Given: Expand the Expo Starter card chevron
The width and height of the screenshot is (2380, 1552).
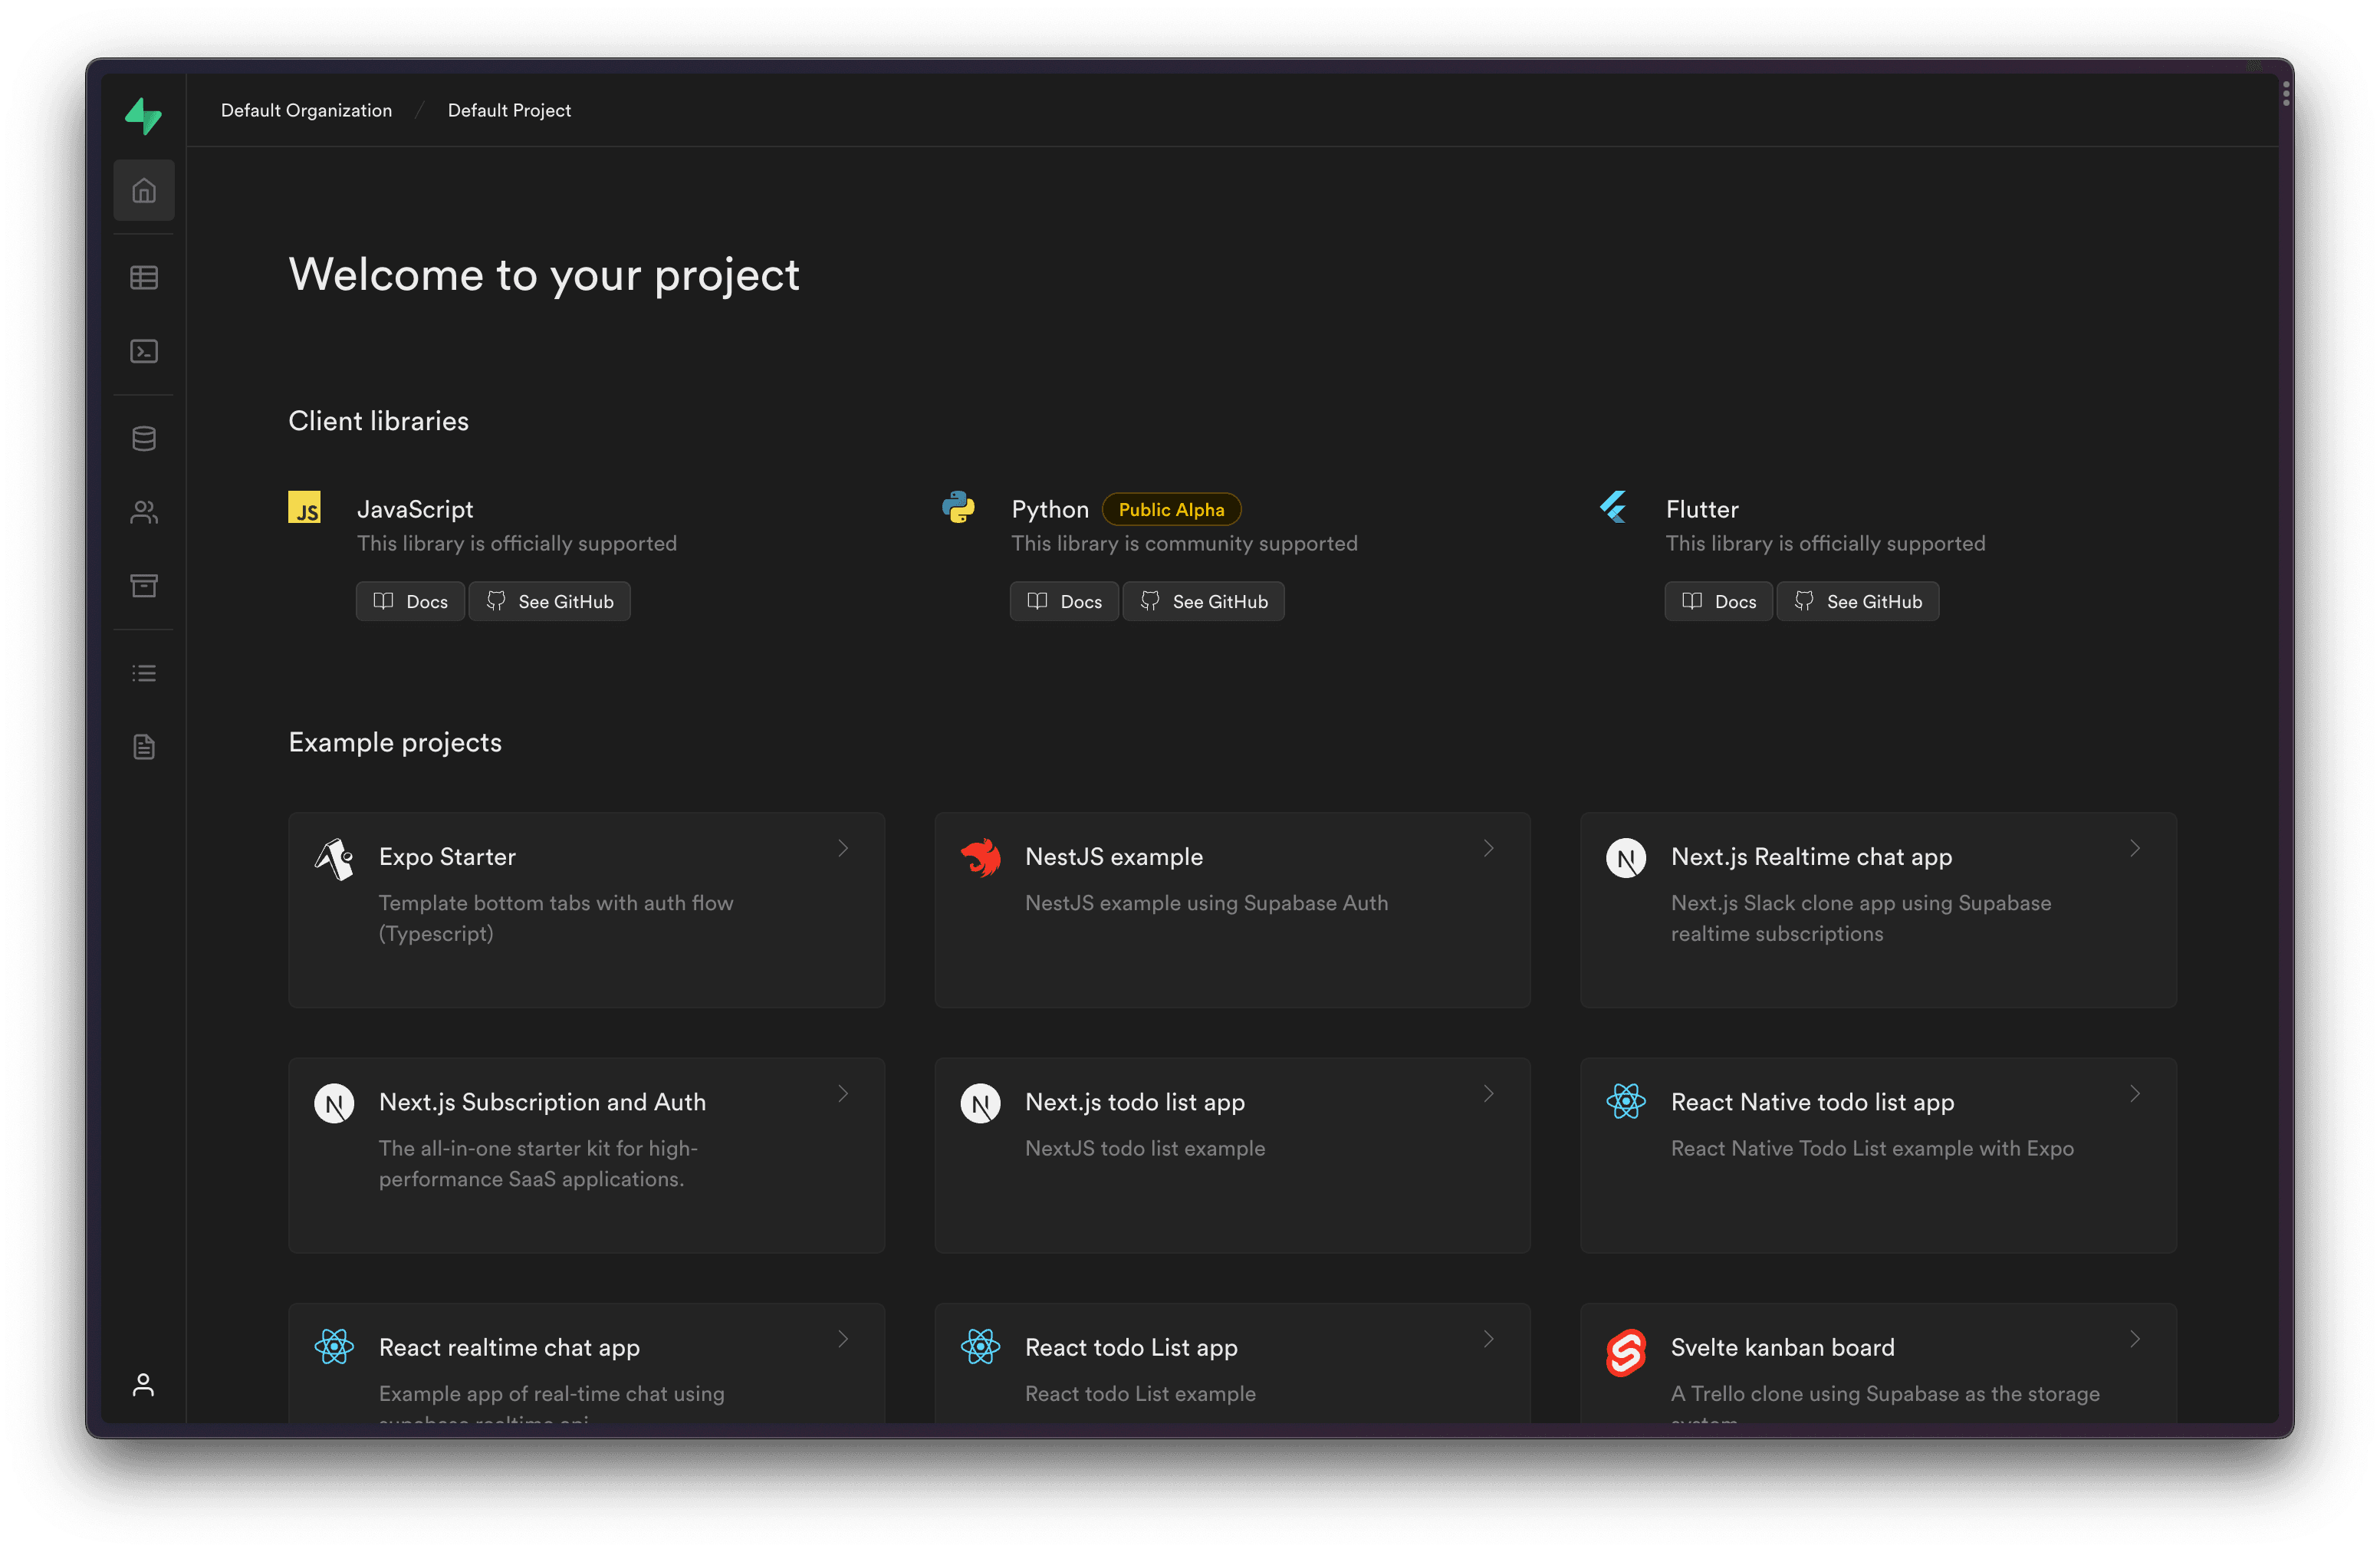Looking at the screenshot, I should (843, 848).
